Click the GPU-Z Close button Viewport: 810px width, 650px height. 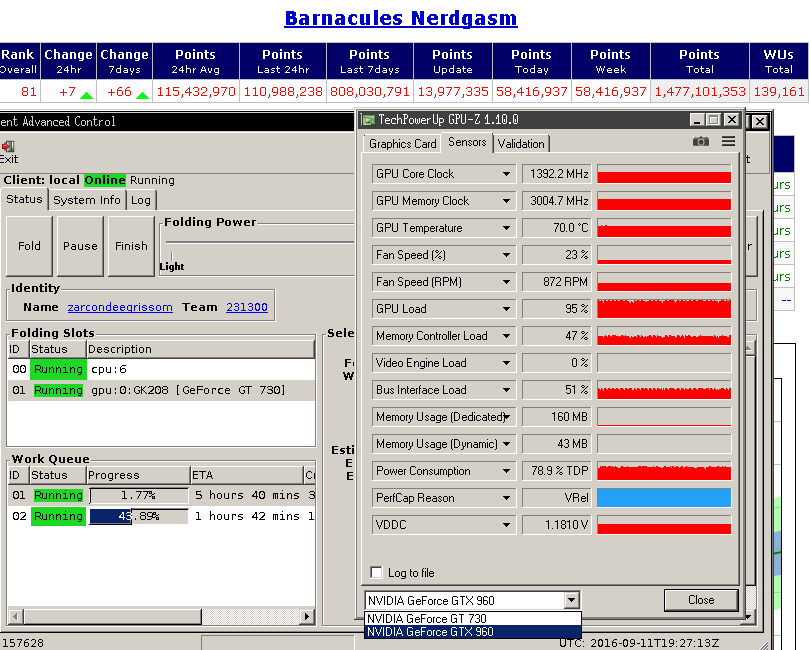tap(701, 600)
